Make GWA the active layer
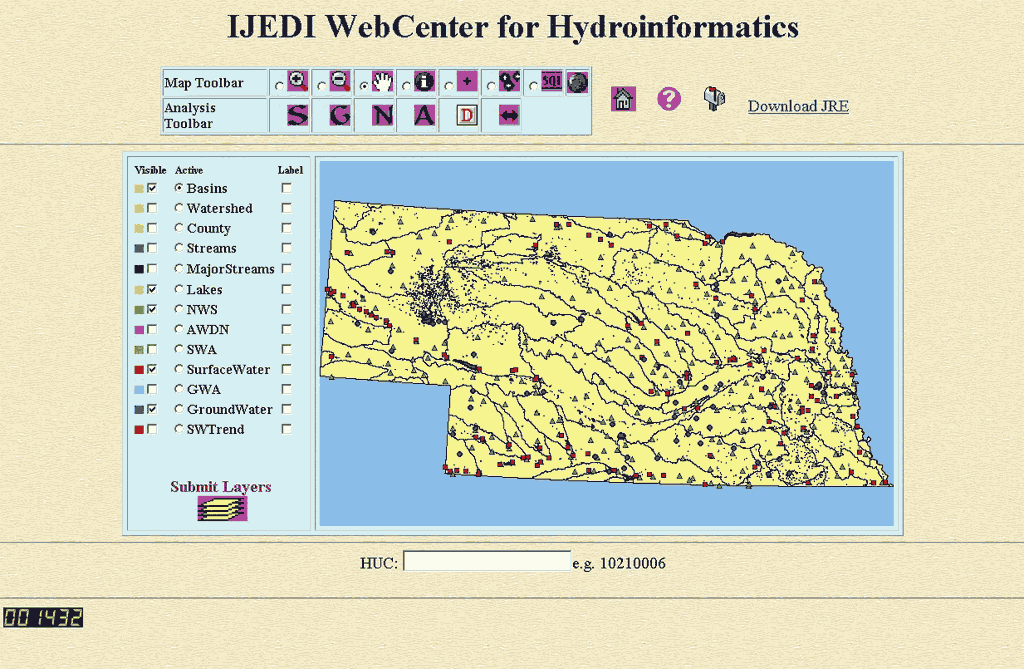 point(179,389)
